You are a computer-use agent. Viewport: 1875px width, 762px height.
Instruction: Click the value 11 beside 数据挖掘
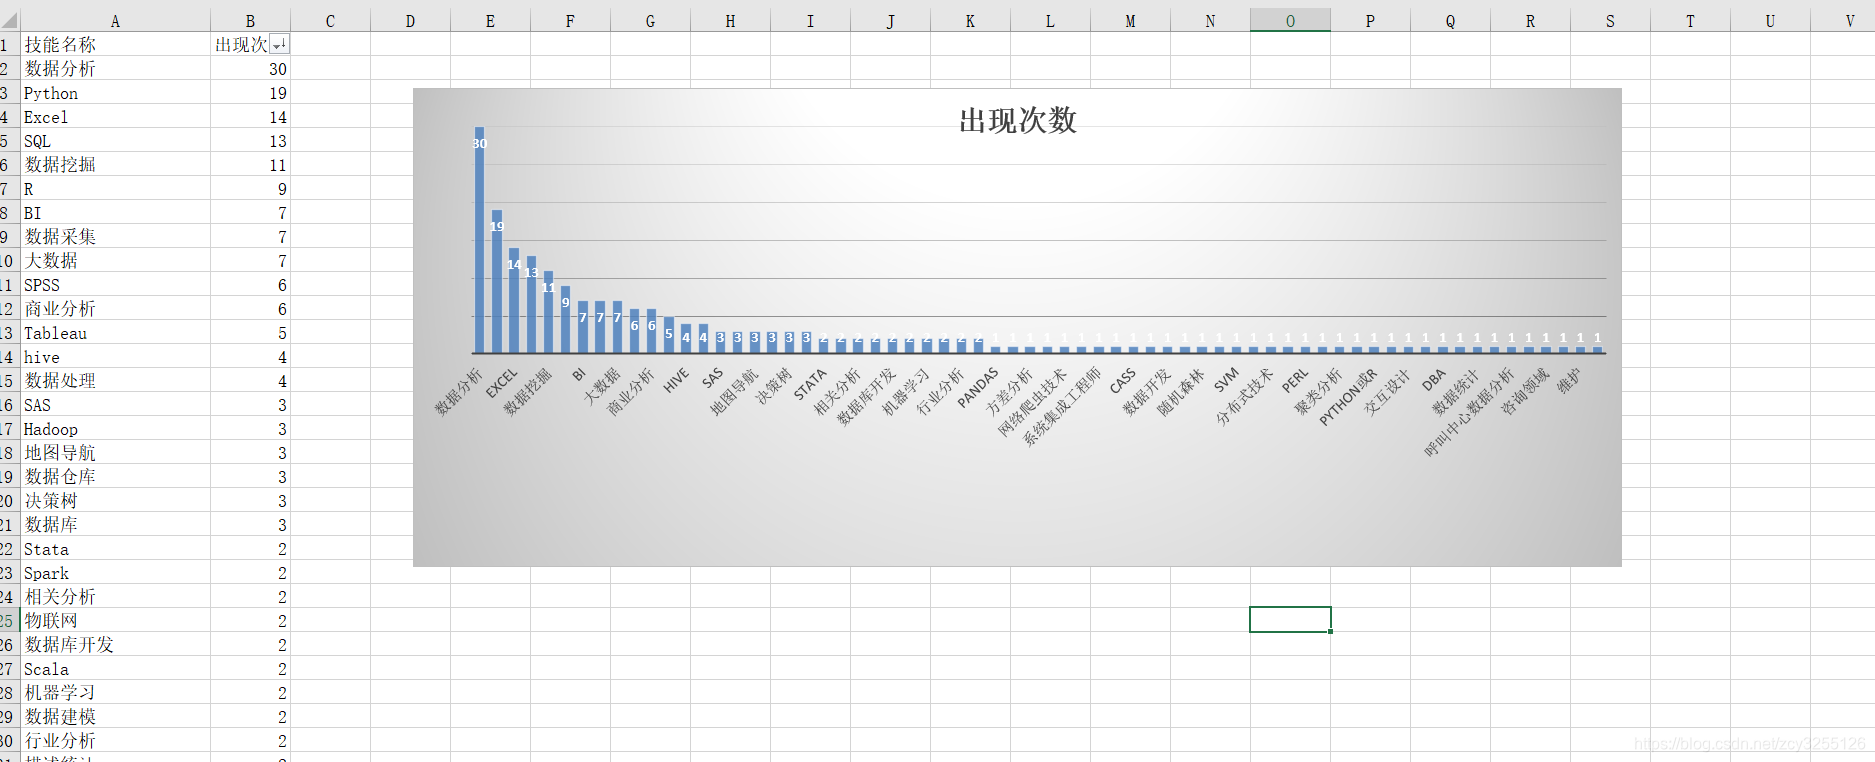tap(250, 165)
